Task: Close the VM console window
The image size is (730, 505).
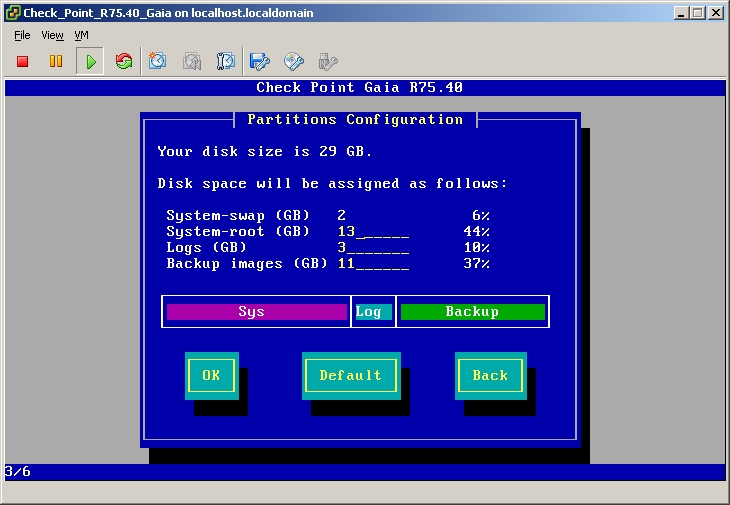Action: [x=715, y=13]
